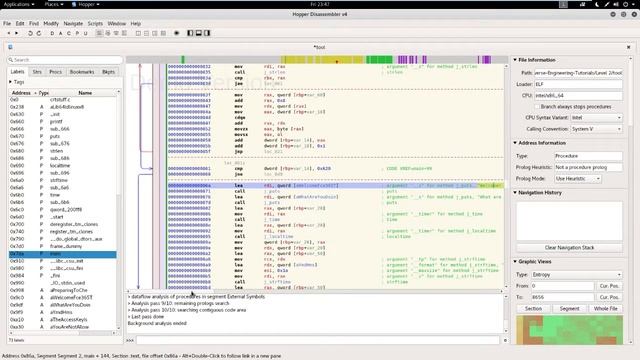Click document icon left of tool tab
The height and width of the screenshot is (360, 640).
click(10, 47)
